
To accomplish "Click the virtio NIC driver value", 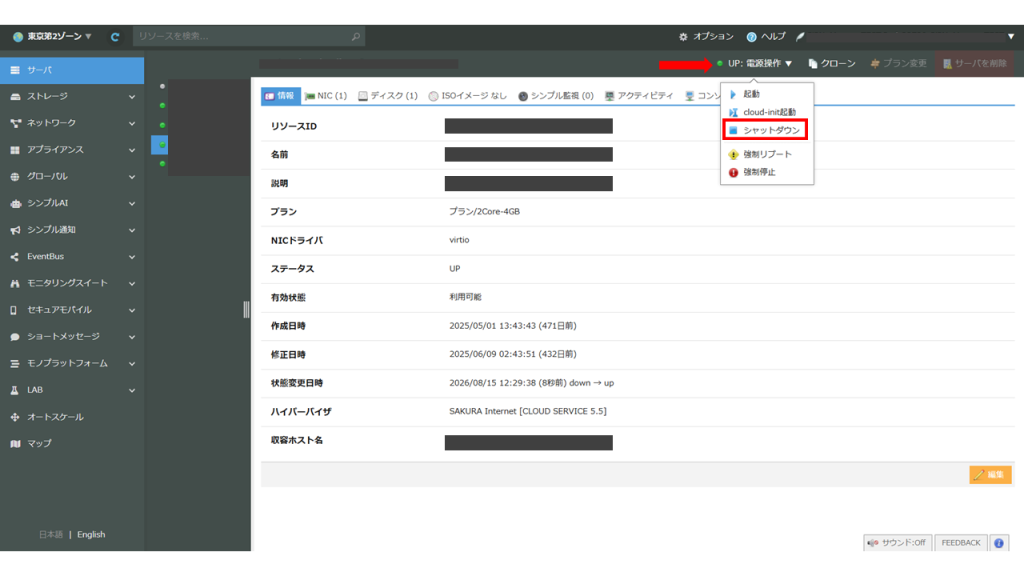I will point(459,240).
